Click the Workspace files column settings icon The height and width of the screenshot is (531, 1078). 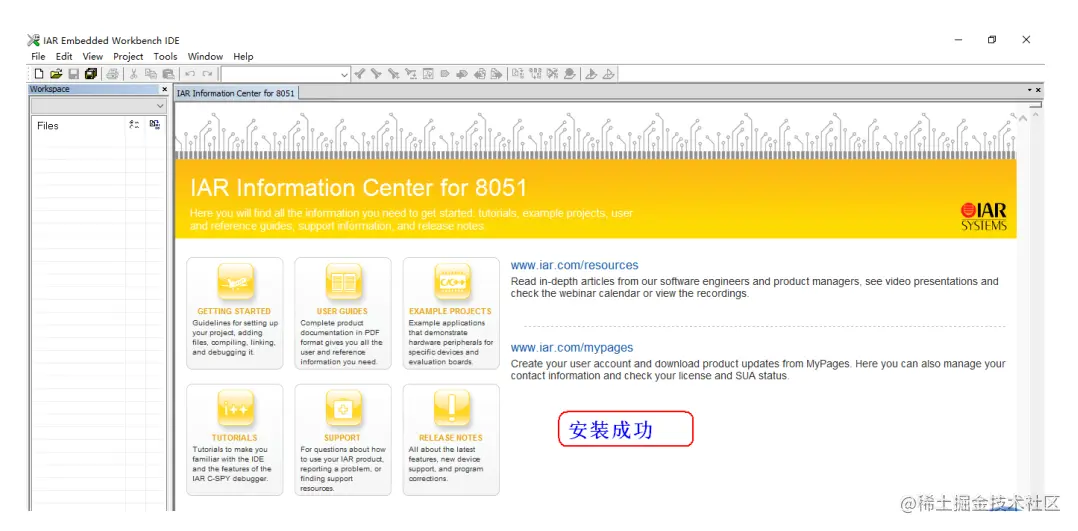point(134,124)
